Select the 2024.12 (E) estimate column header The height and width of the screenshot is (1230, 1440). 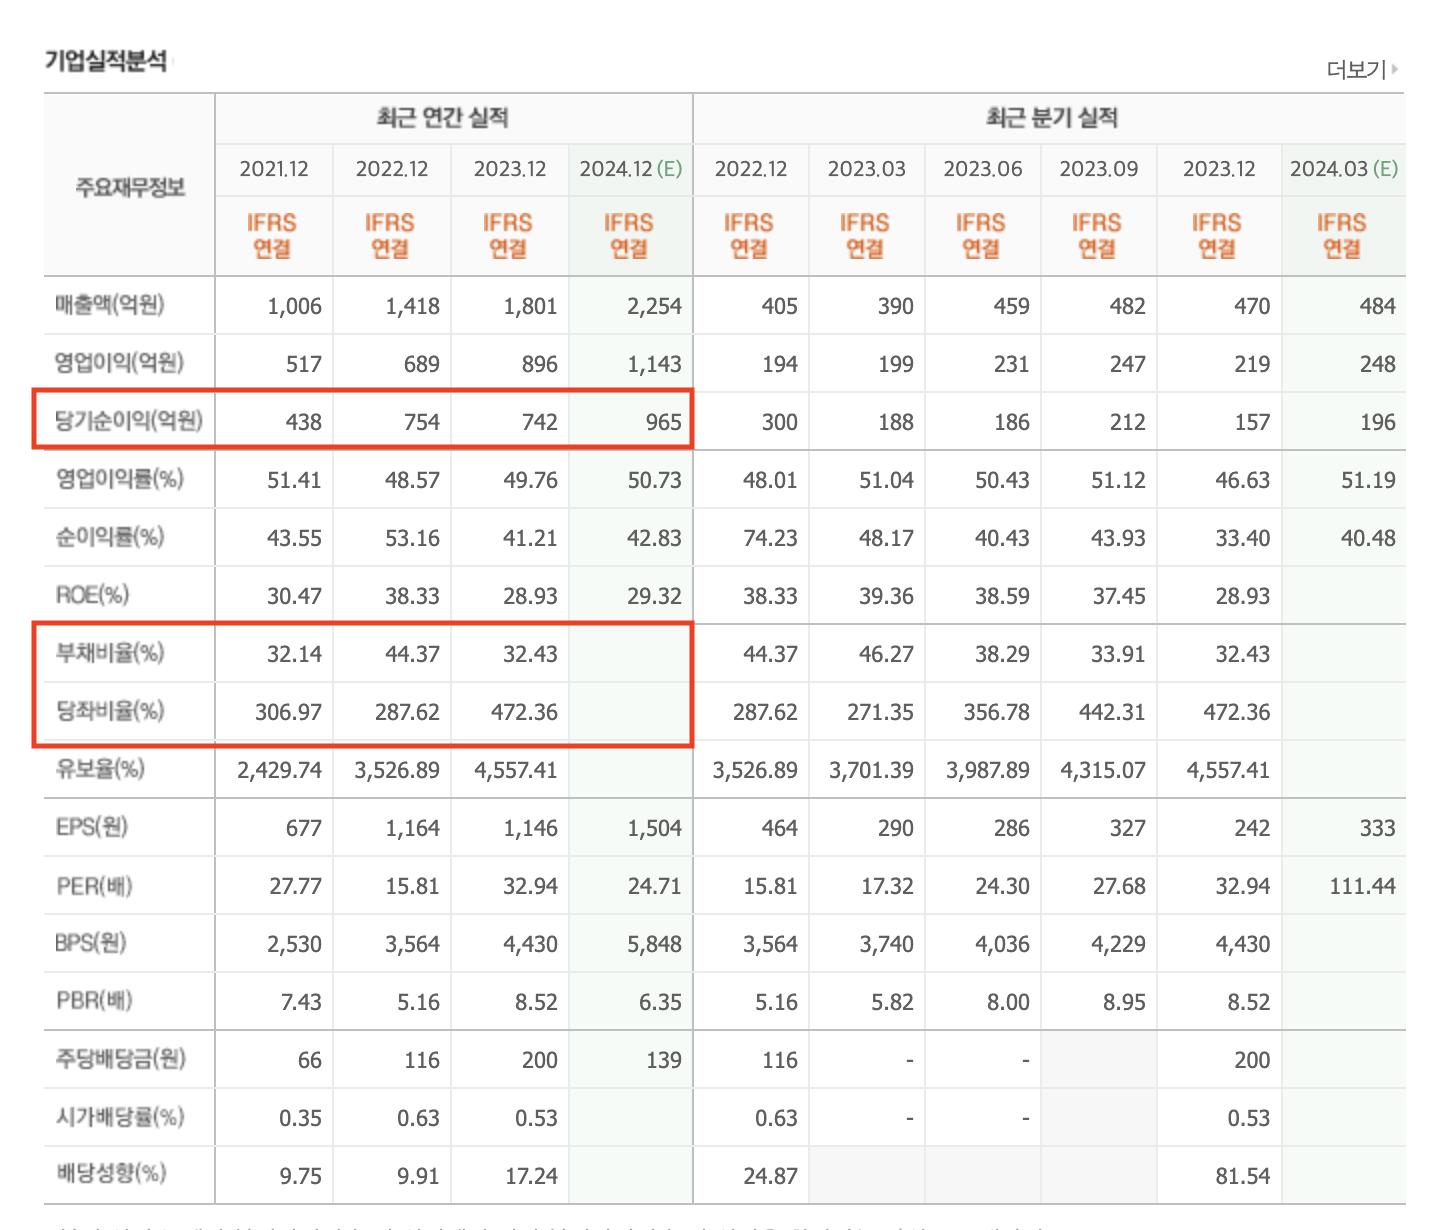pyautogui.click(x=632, y=169)
